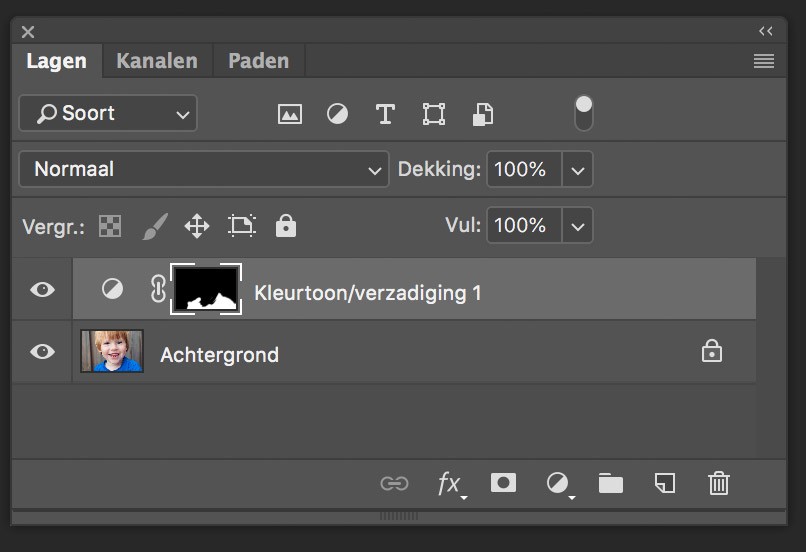Add a layer style with fx icon
This screenshot has width=806, height=552.
tap(450, 484)
